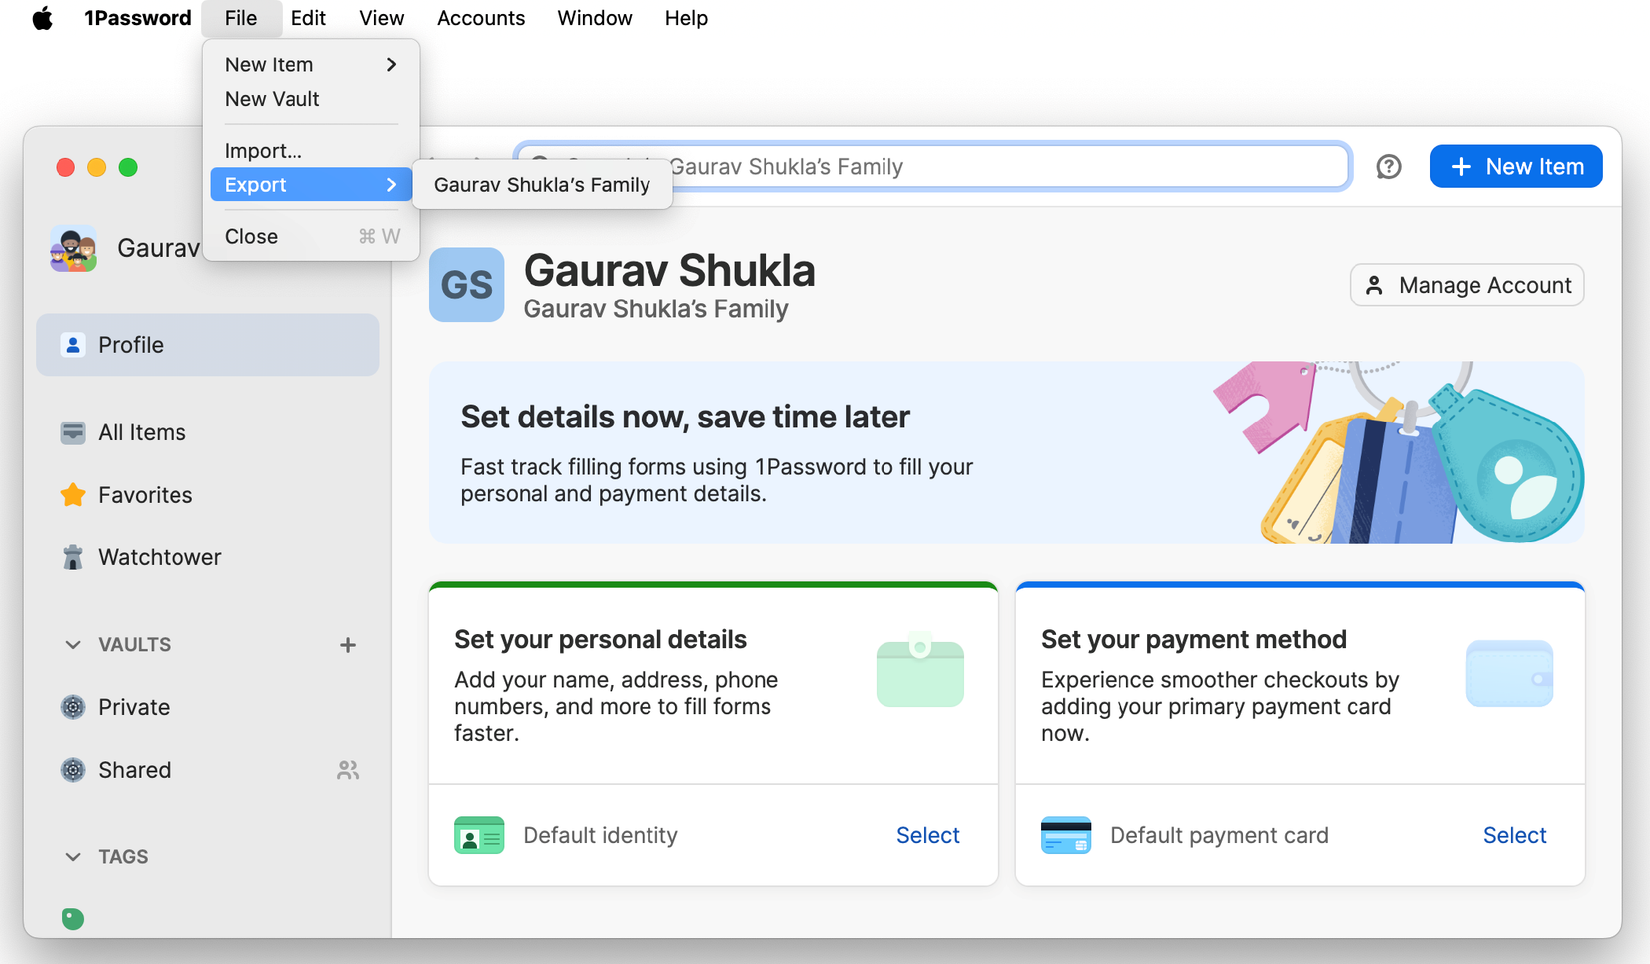Viewport: 1650px width, 964px height.
Task: Click the Manage Account button
Action: click(1466, 285)
